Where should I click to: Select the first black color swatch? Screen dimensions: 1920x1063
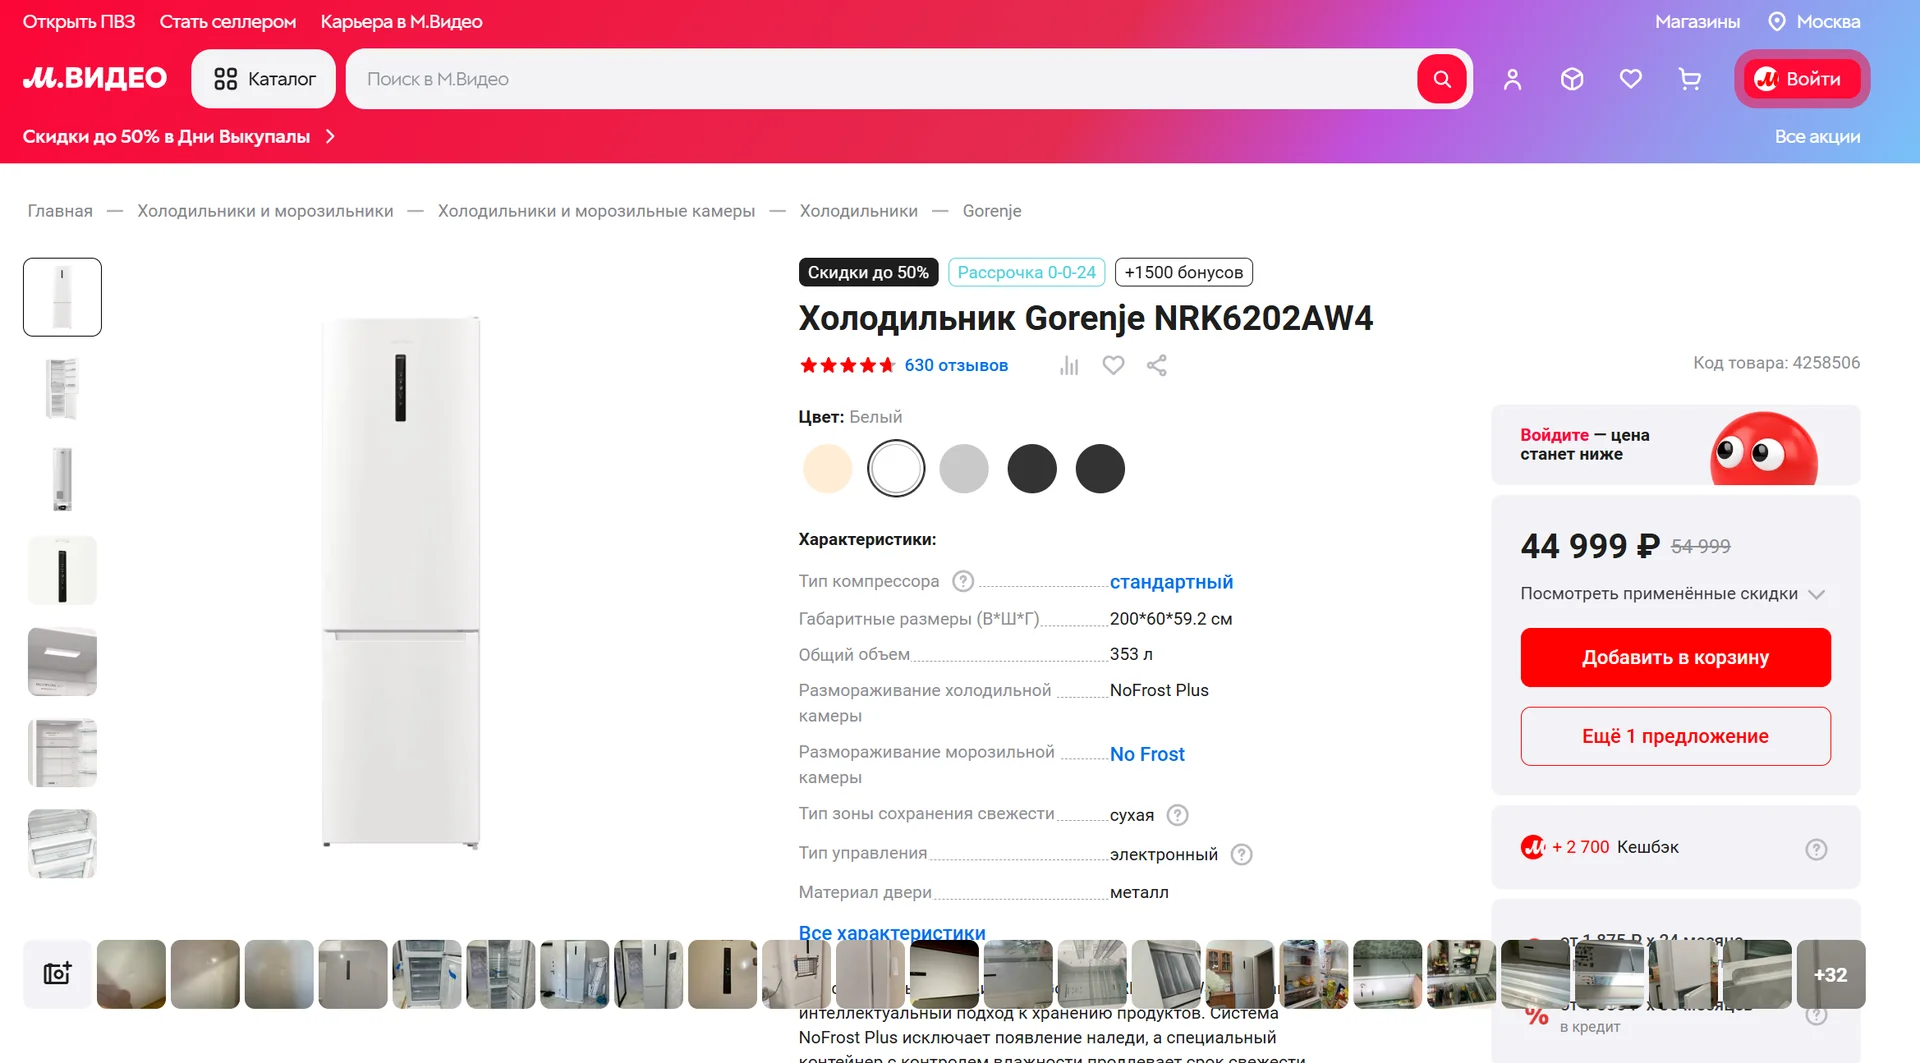[x=1032, y=468]
